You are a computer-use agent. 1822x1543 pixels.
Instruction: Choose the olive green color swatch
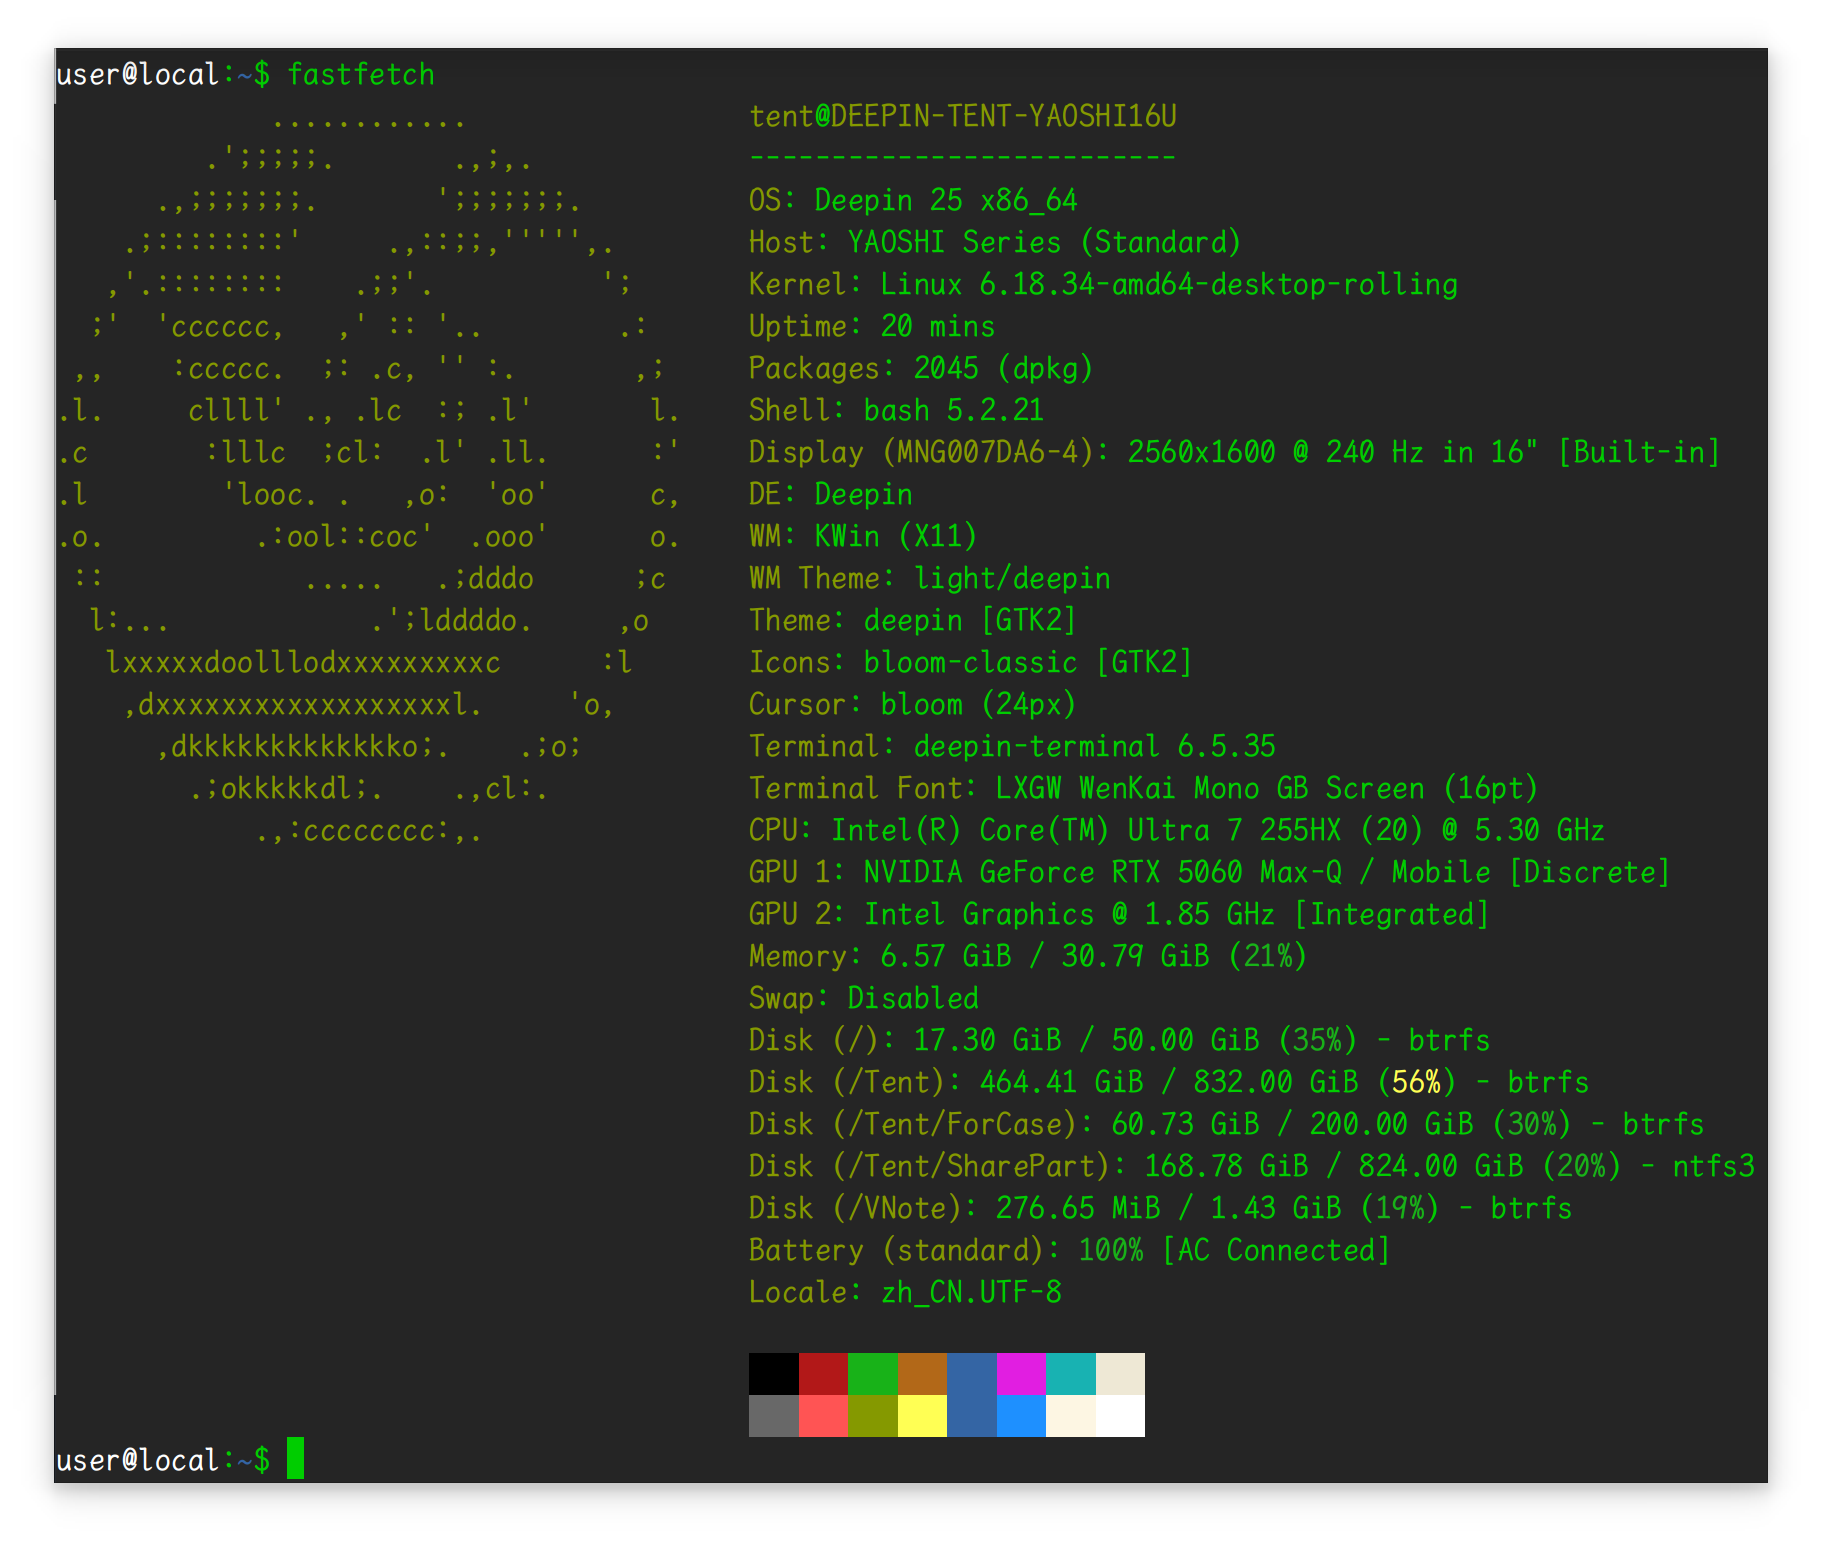pos(872,1416)
